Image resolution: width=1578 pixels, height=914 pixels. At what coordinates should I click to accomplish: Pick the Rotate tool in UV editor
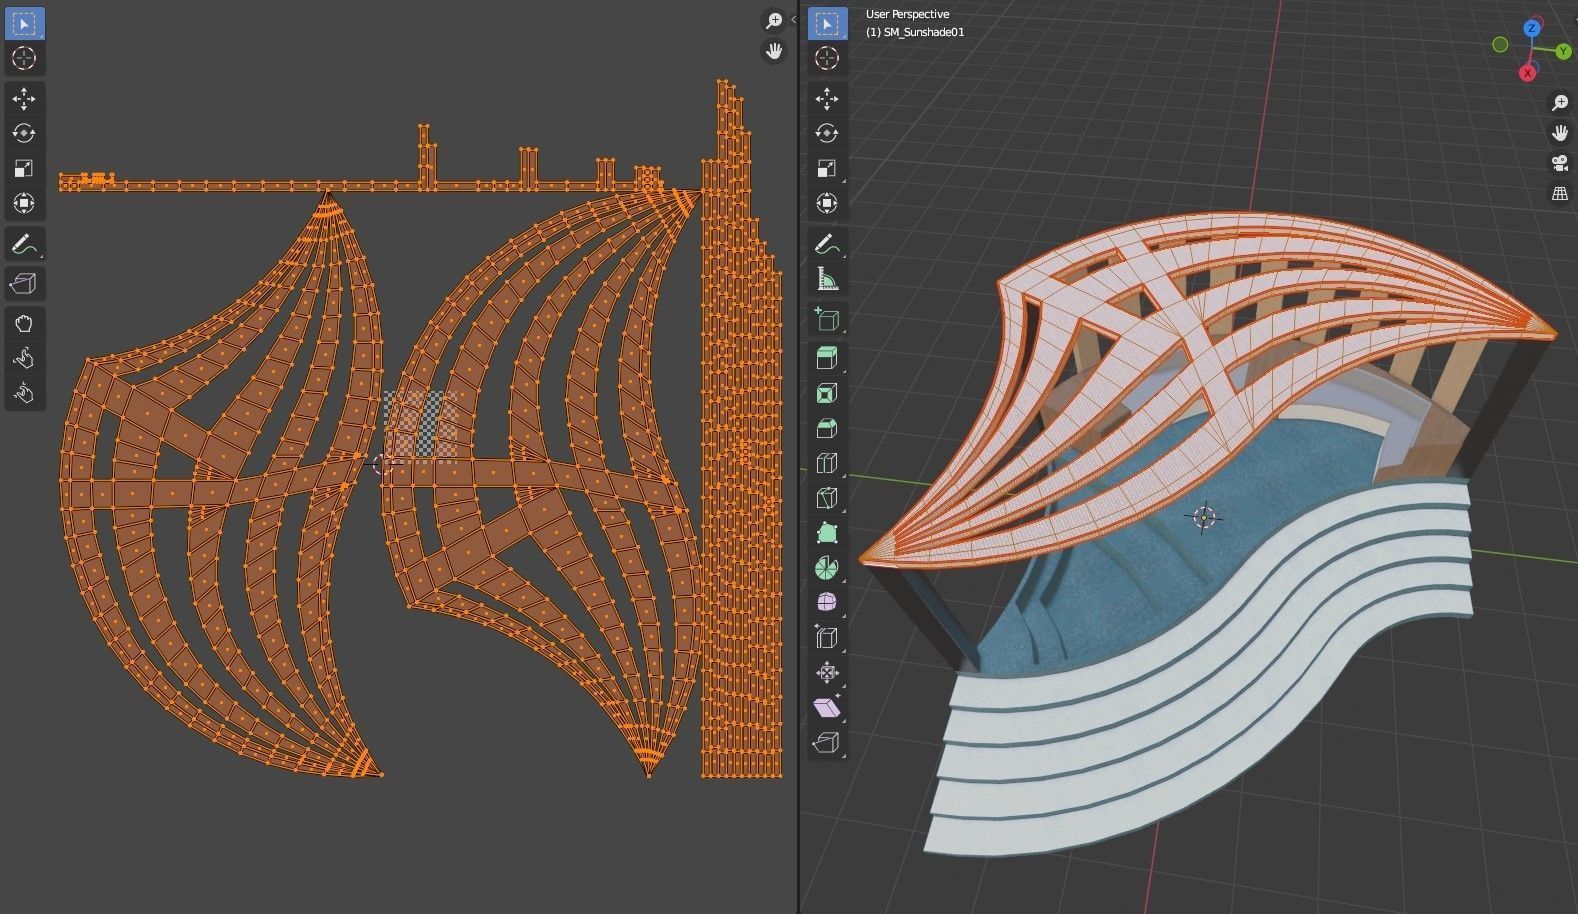pyautogui.click(x=24, y=133)
